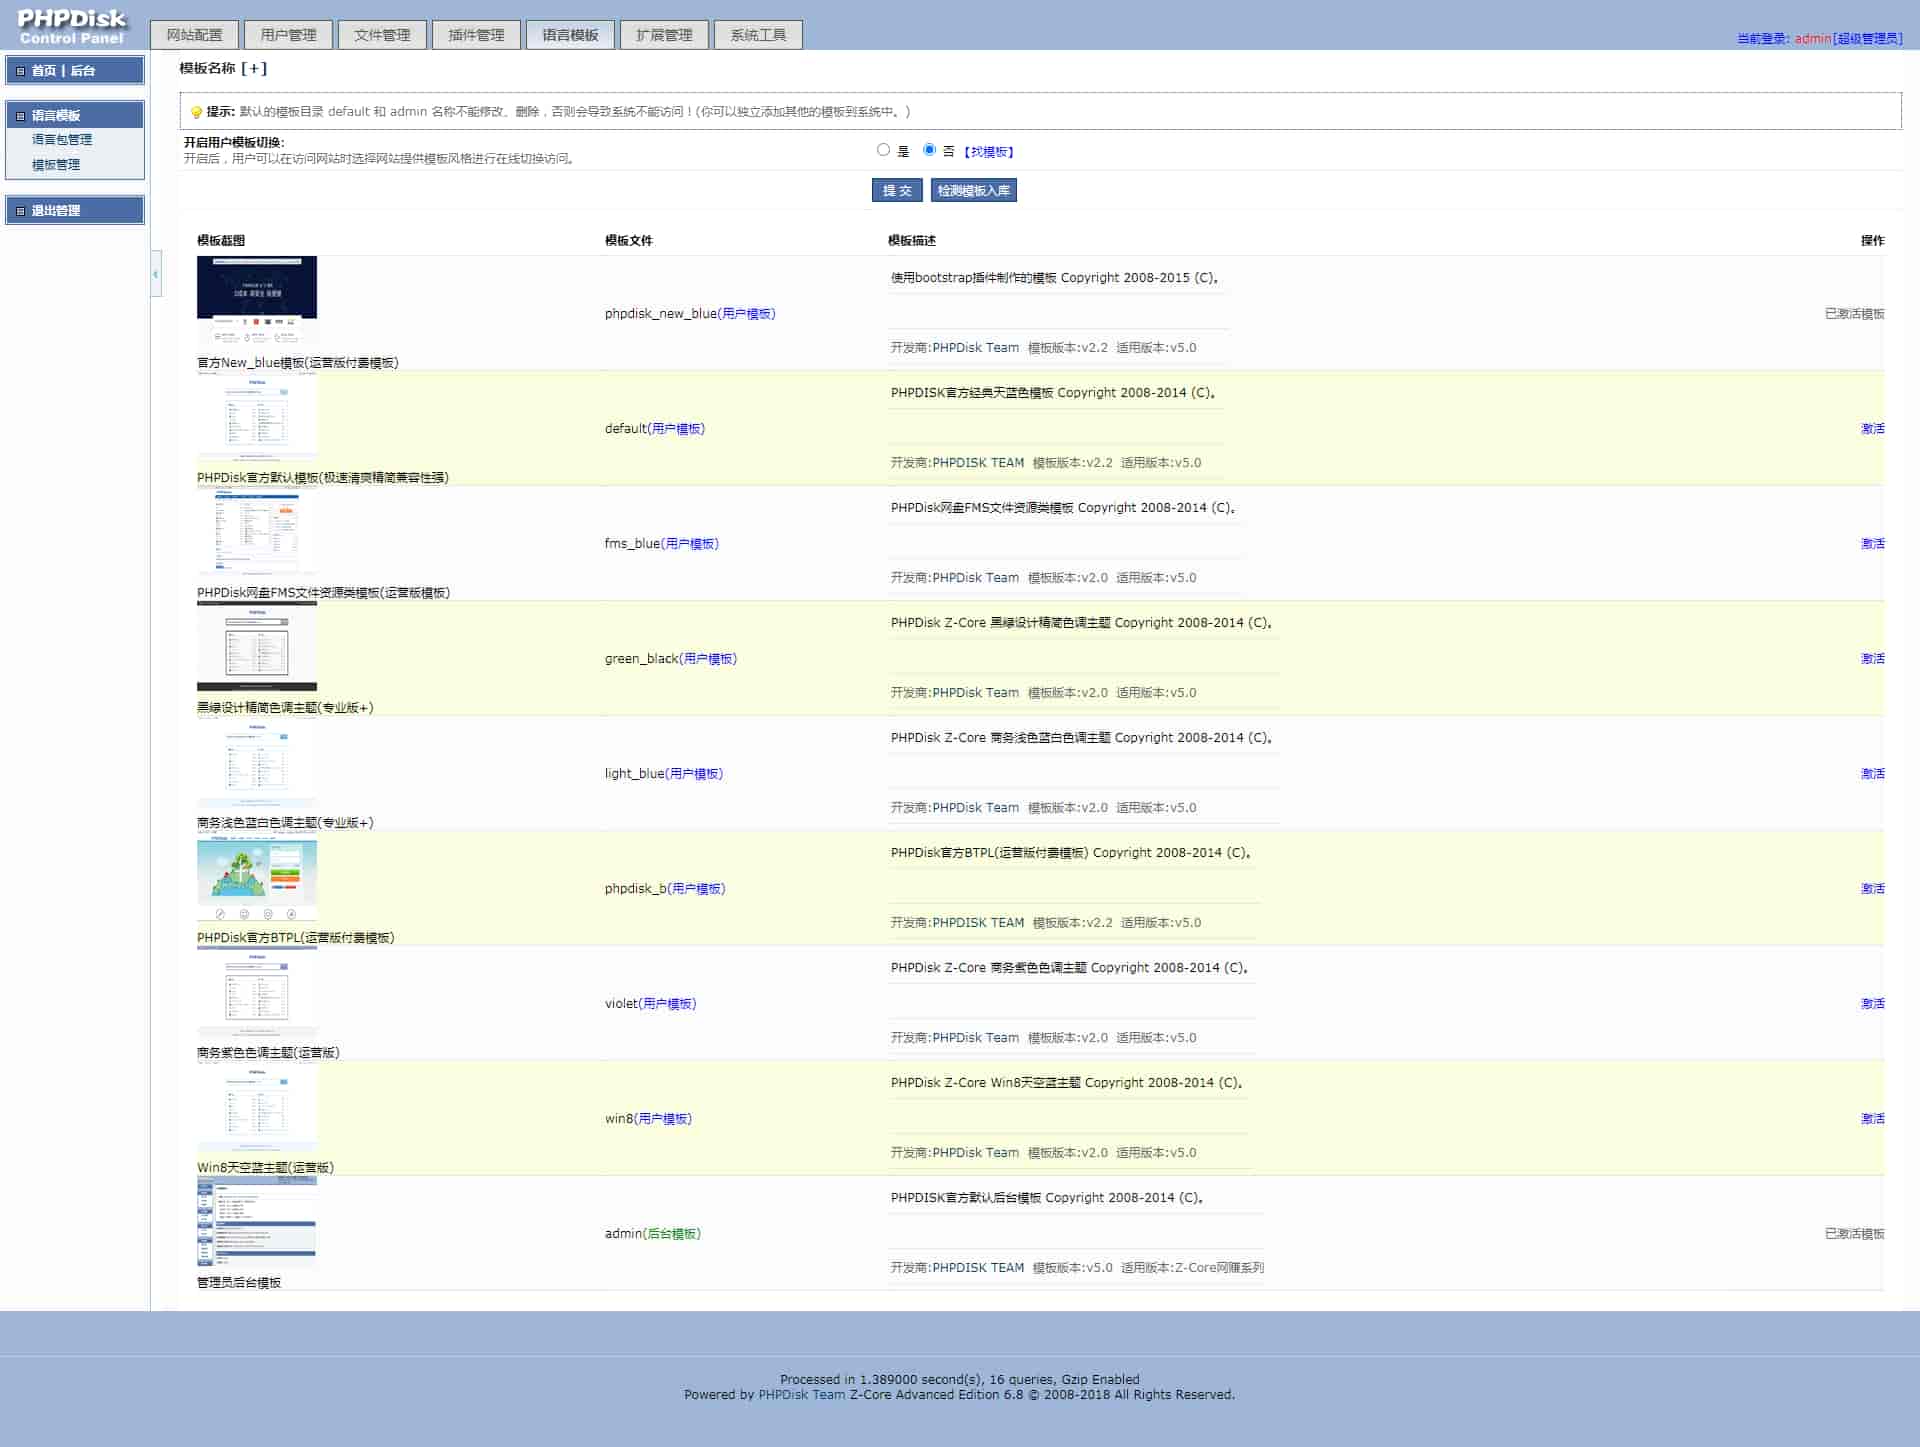Open the 网站配置 tab
Image resolution: width=1920 pixels, height=1447 pixels.
[x=195, y=35]
